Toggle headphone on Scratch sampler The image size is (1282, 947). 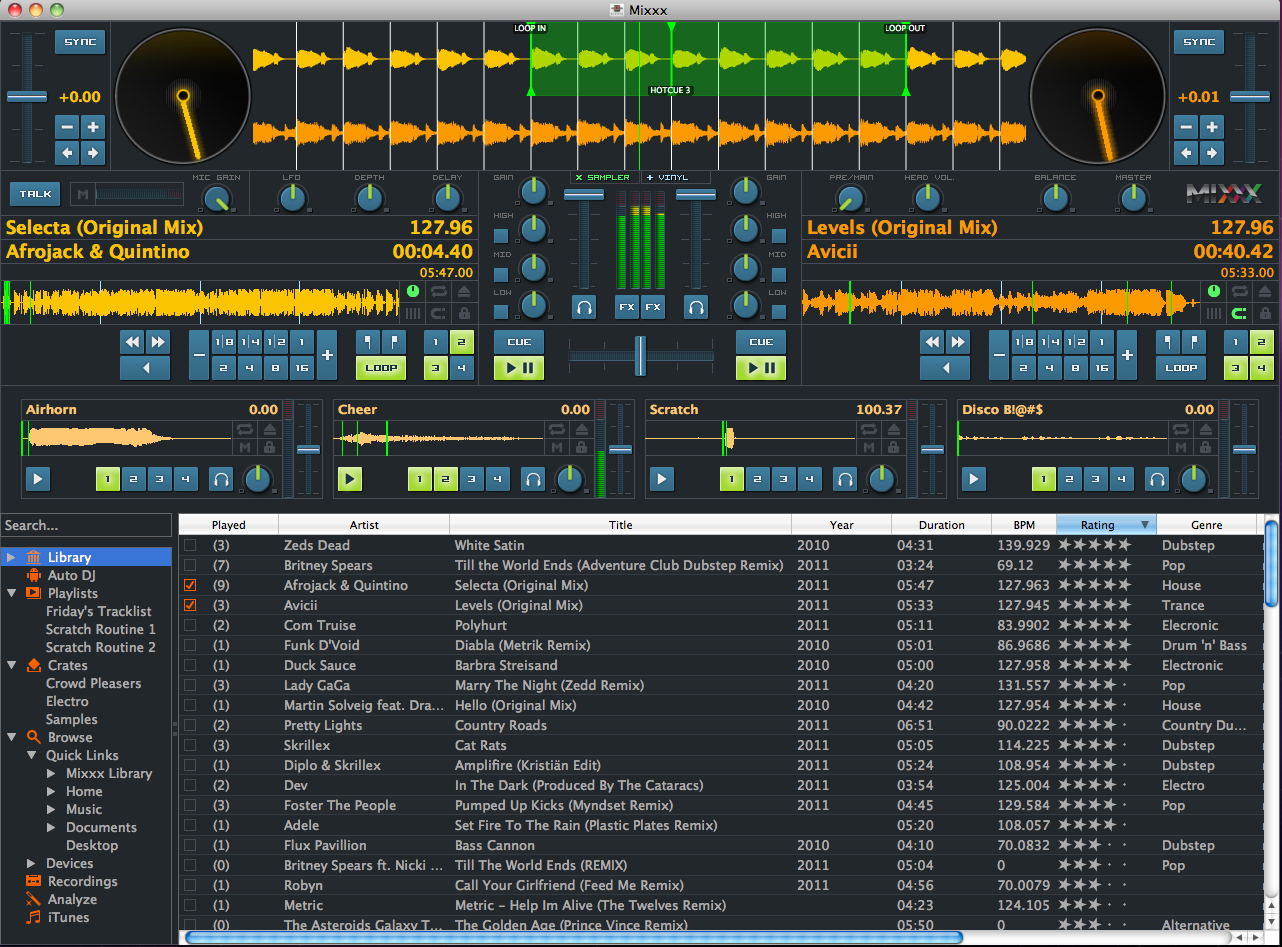[845, 479]
